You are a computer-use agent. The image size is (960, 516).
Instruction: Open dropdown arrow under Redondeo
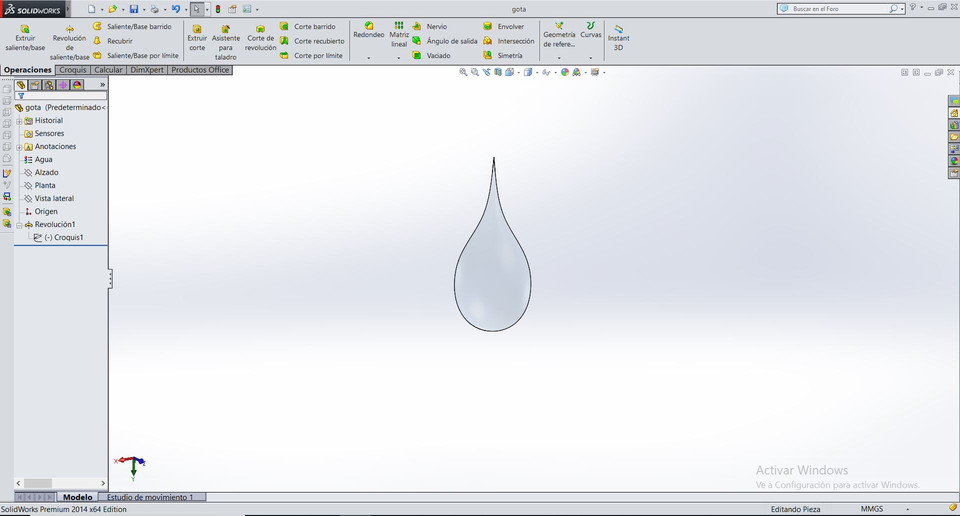click(369, 58)
